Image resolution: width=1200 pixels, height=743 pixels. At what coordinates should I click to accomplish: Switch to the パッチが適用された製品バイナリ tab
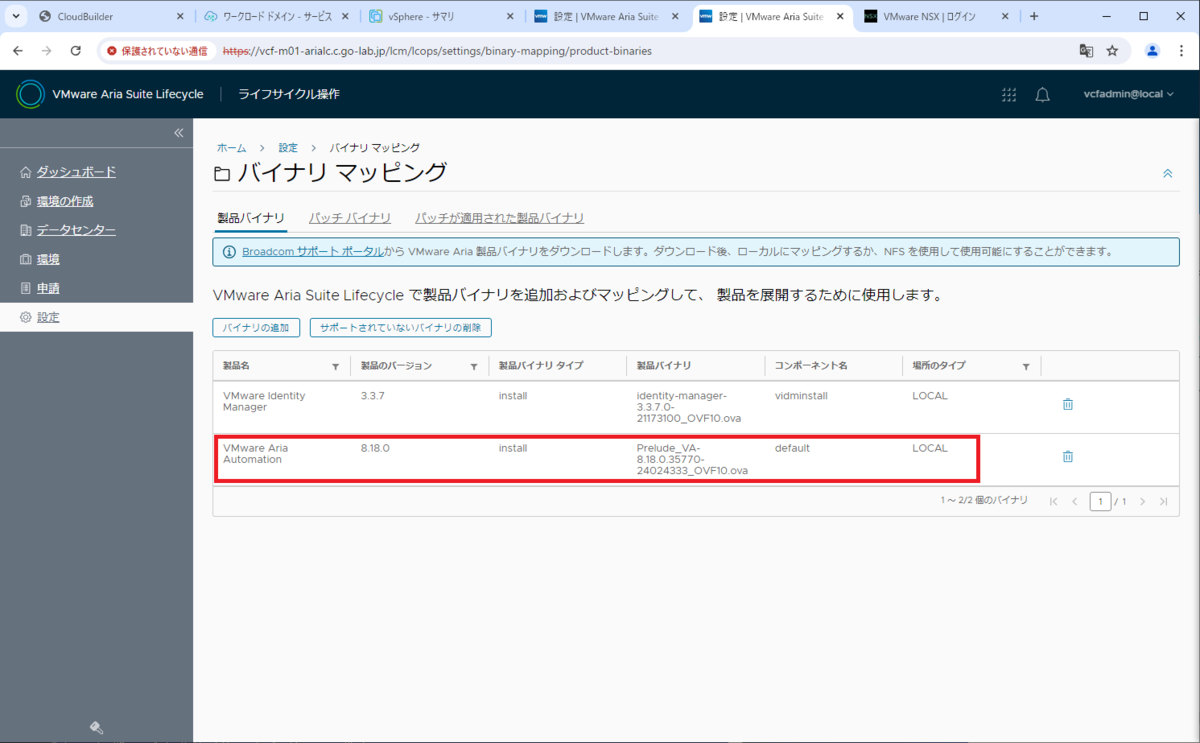[x=499, y=218]
